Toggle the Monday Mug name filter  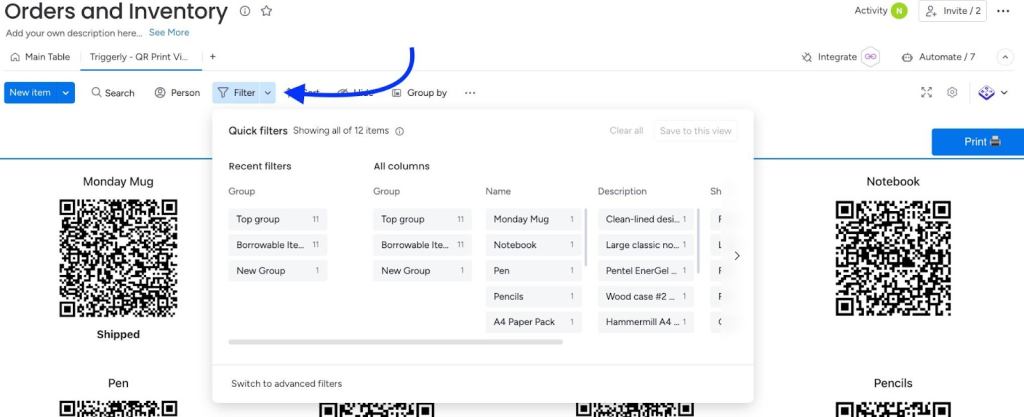pyautogui.click(x=534, y=219)
